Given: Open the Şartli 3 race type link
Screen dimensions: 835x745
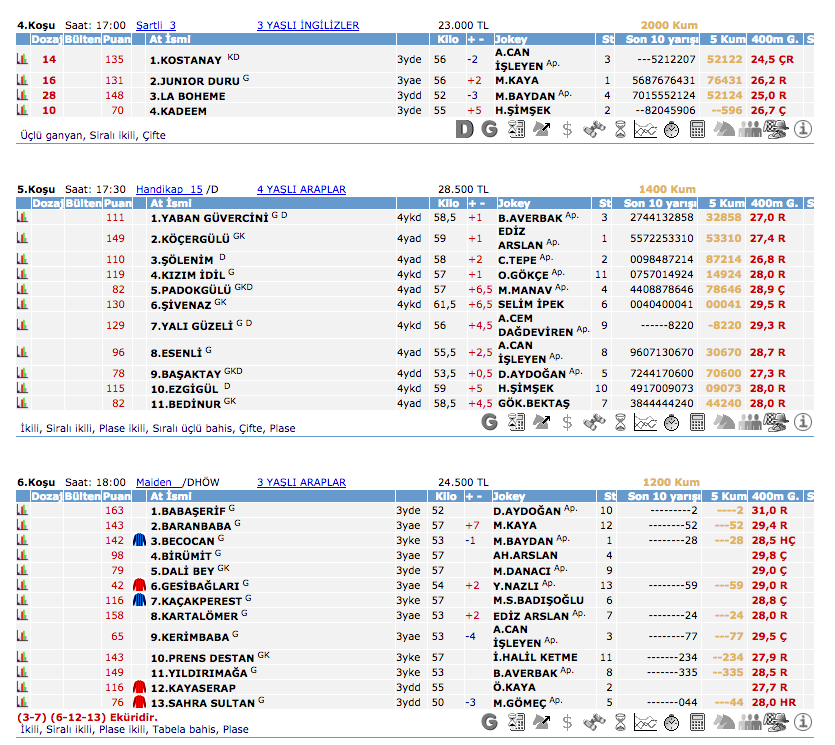Looking at the screenshot, I should coord(156,25).
